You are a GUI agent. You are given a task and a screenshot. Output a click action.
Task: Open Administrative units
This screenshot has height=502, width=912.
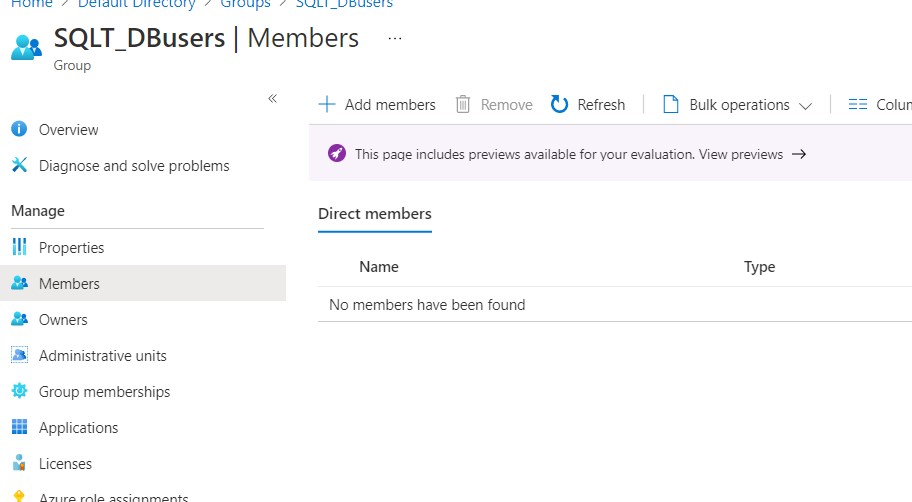pyautogui.click(x=103, y=355)
